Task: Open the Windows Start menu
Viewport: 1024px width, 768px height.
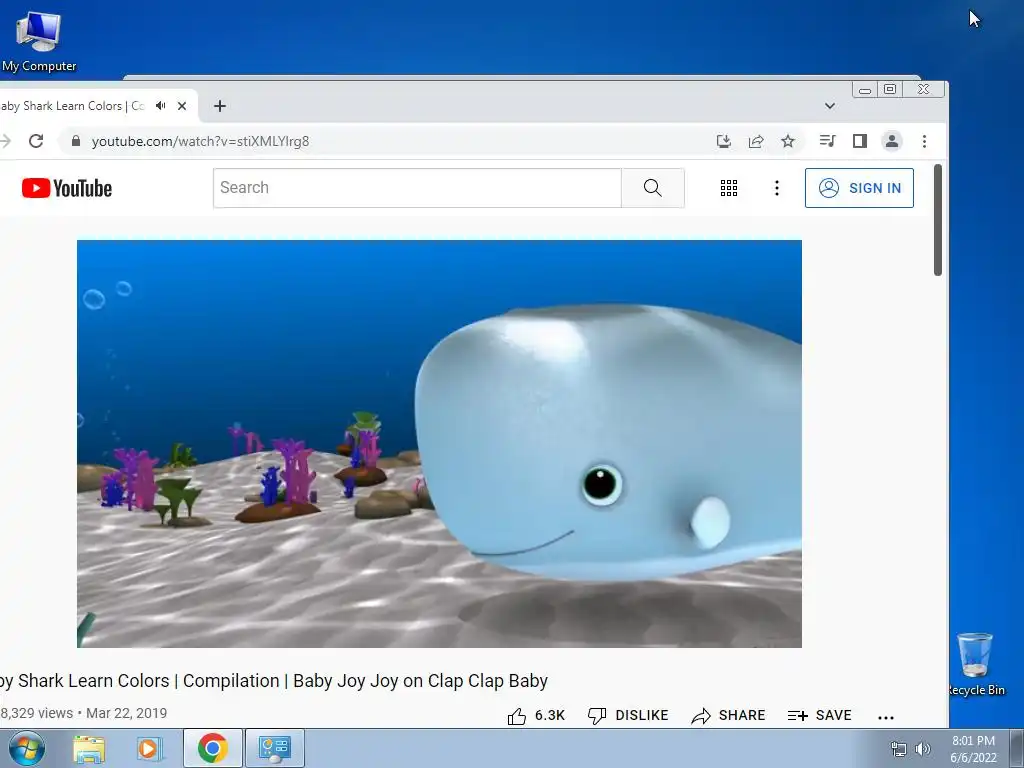Action: [x=27, y=748]
